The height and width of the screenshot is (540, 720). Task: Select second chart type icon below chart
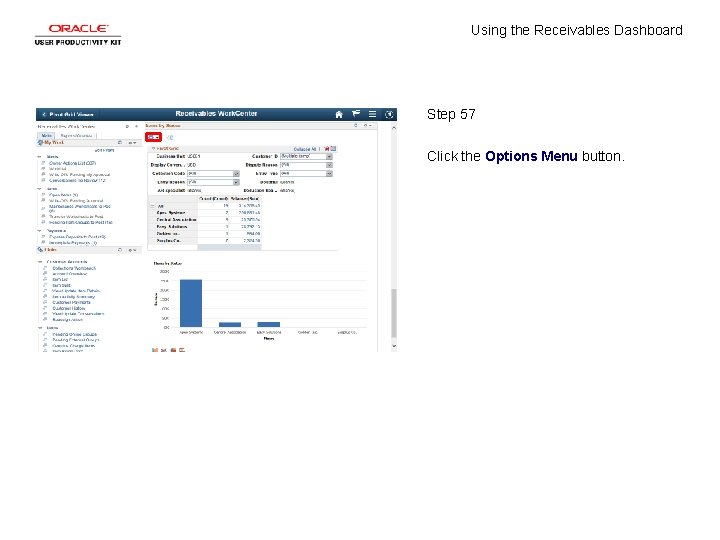(x=164, y=350)
